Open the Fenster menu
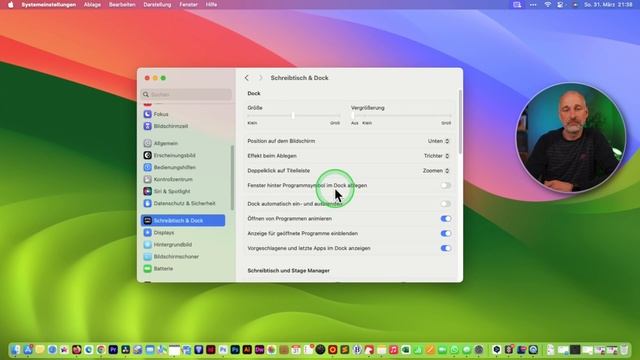This screenshot has width=640, height=360. click(188, 4)
